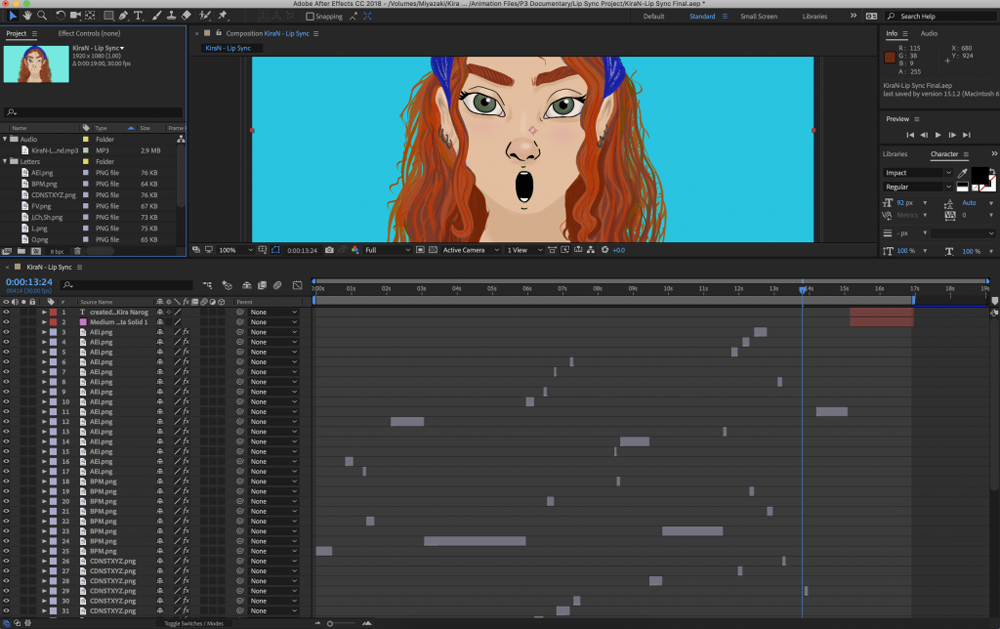Pick the Puppet Pin tool
This screenshot has width=1000, height=629.
tap(223, 15)
